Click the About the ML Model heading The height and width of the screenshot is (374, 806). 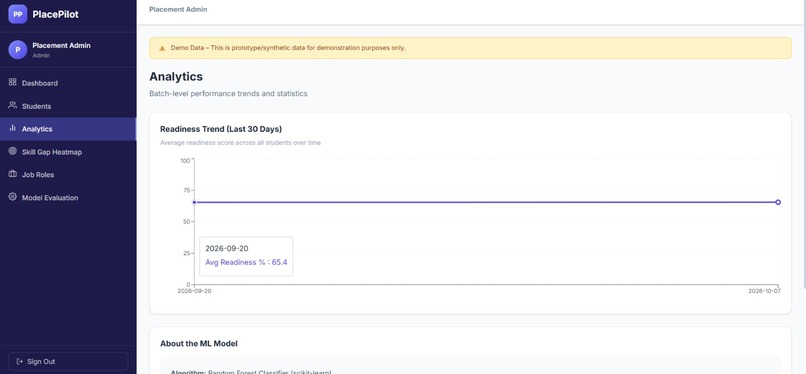[199, 344]
